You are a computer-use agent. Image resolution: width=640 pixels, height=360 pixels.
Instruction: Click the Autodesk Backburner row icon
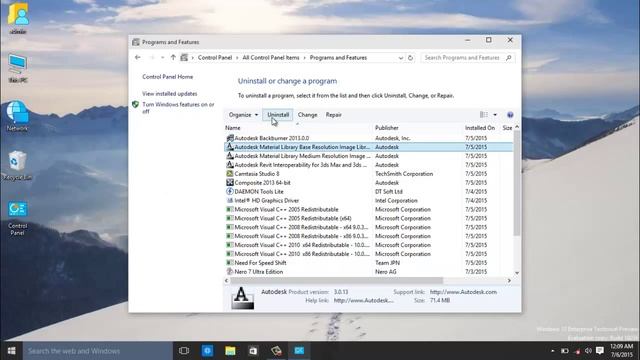pos(230,138)
